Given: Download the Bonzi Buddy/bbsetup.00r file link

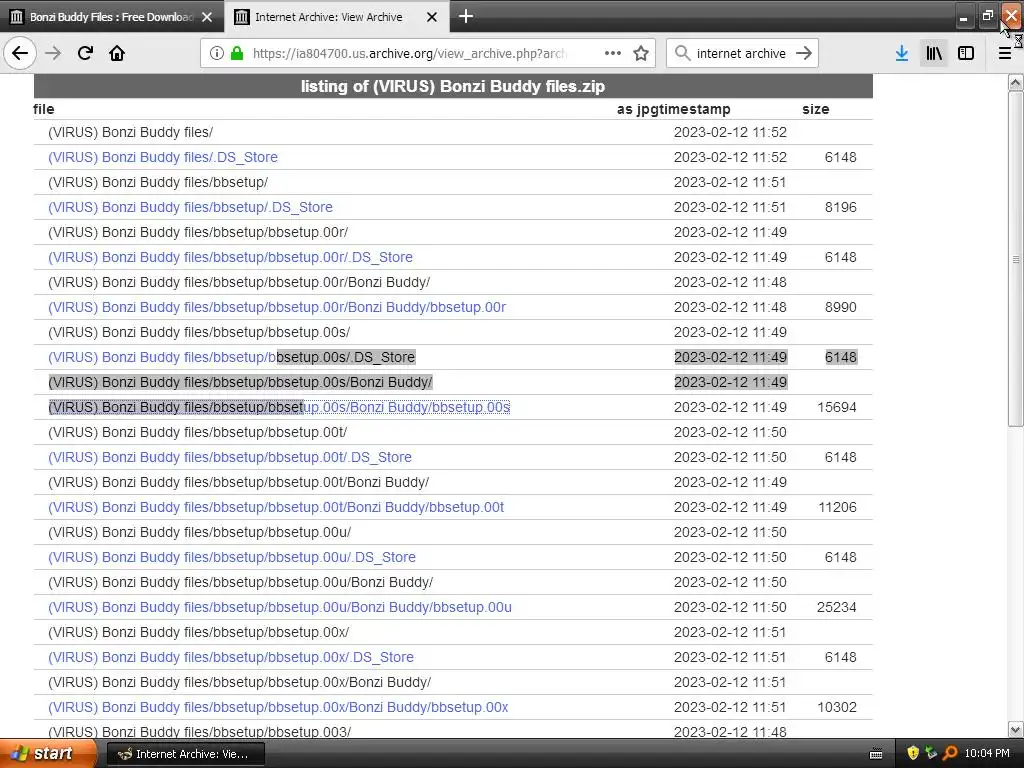Looking at the screenshot, I should (x=277, y=307).
